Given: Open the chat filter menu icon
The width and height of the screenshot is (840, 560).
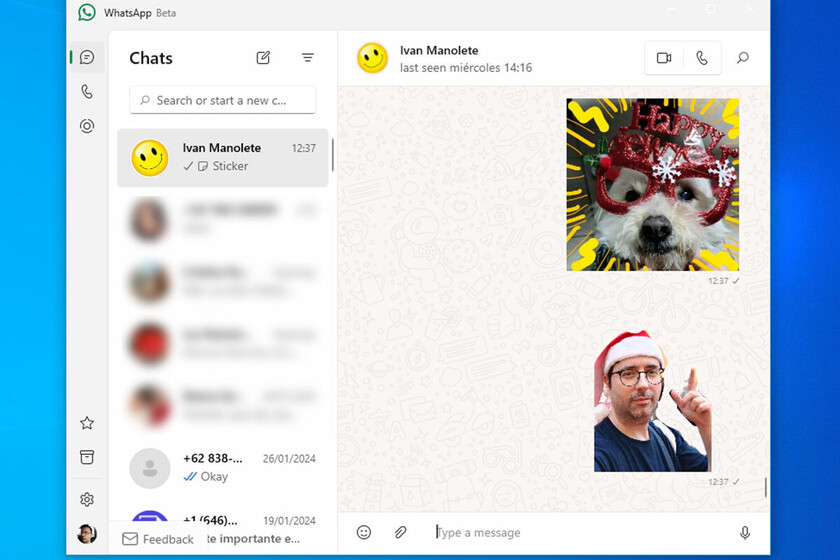Looking at the screenshot, I should (308, 57).
